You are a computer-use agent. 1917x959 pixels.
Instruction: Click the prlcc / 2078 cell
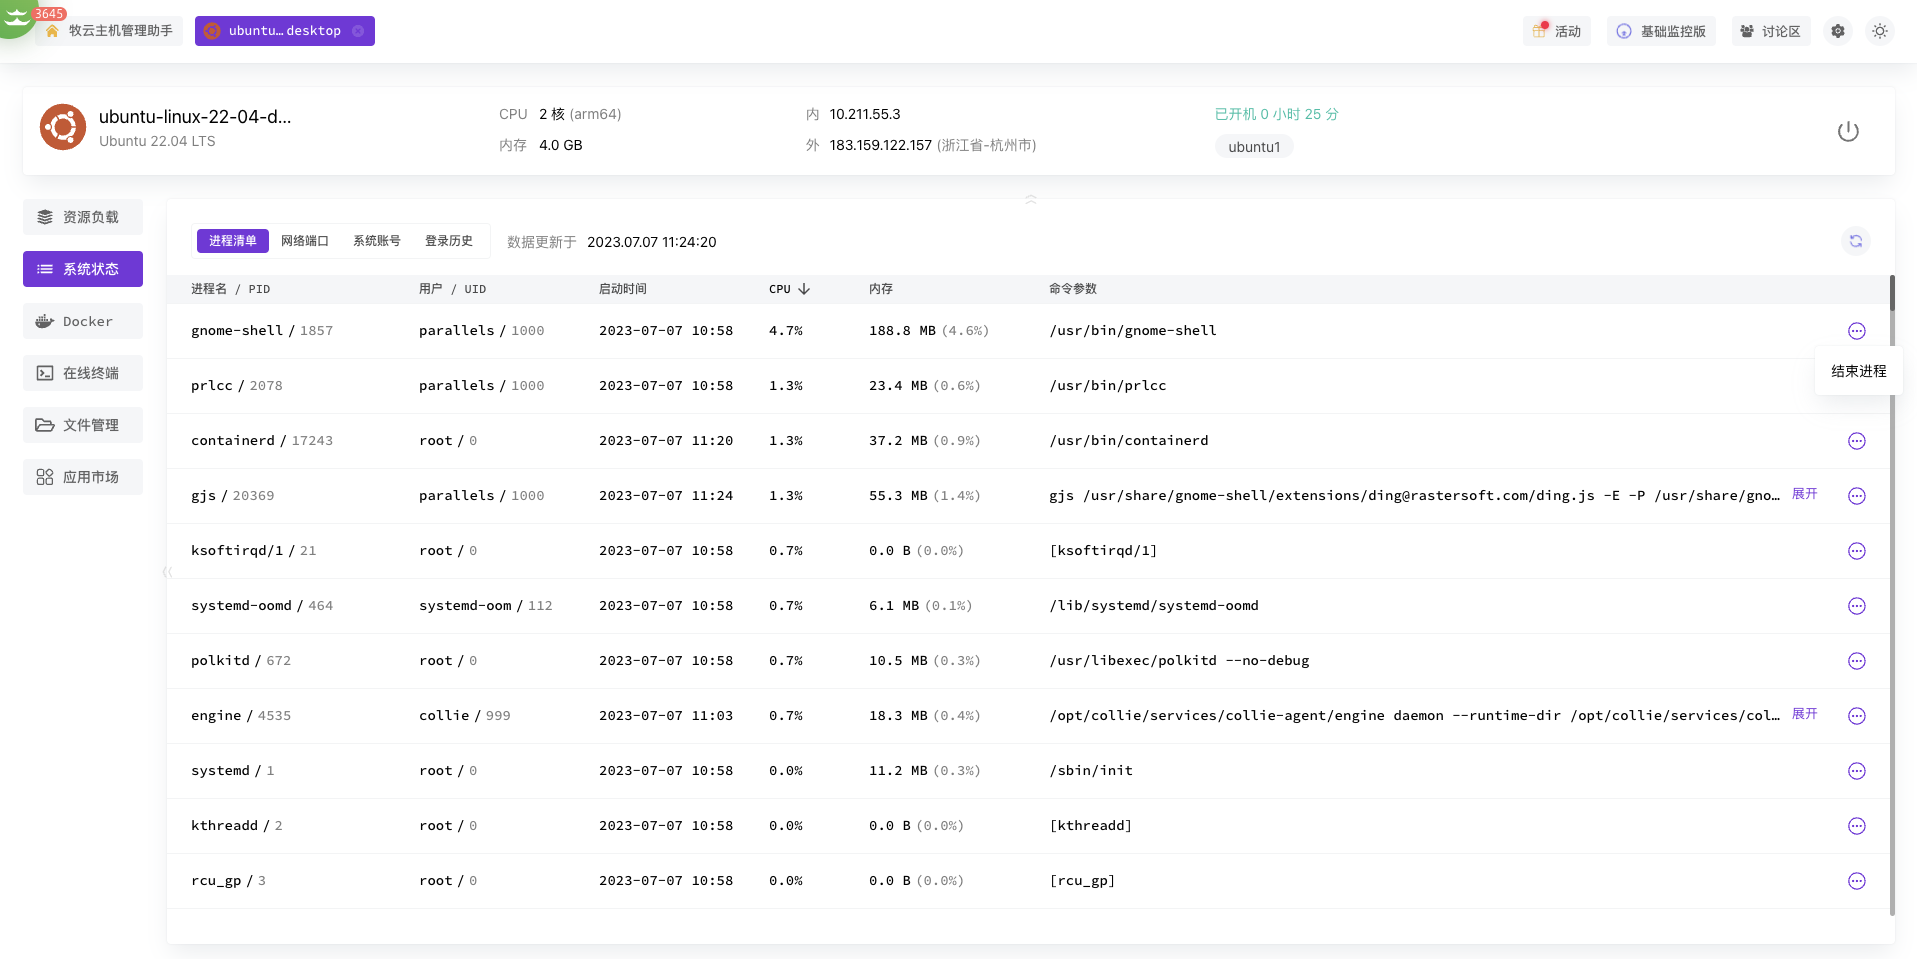pyautogui.click(x=237, y=386)
